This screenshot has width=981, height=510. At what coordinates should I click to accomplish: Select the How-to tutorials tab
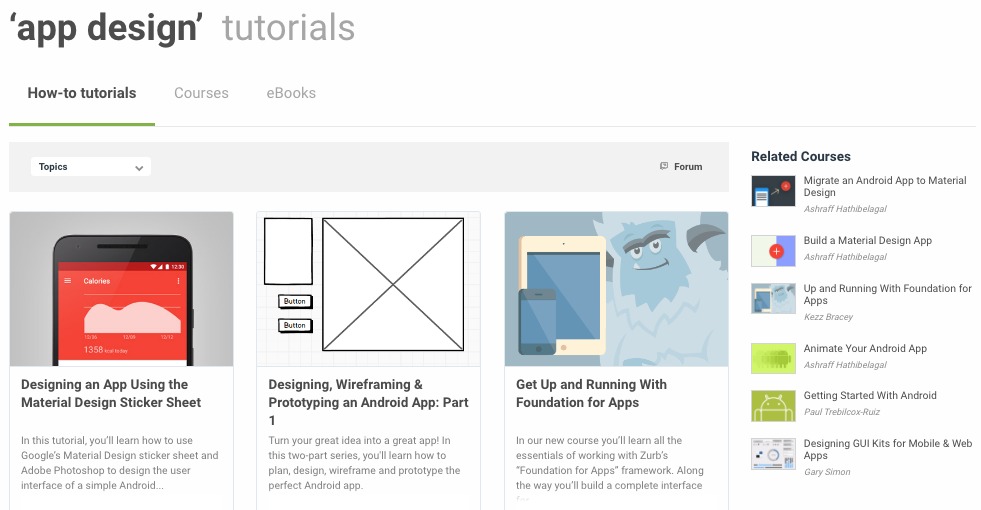coord(82,93)
